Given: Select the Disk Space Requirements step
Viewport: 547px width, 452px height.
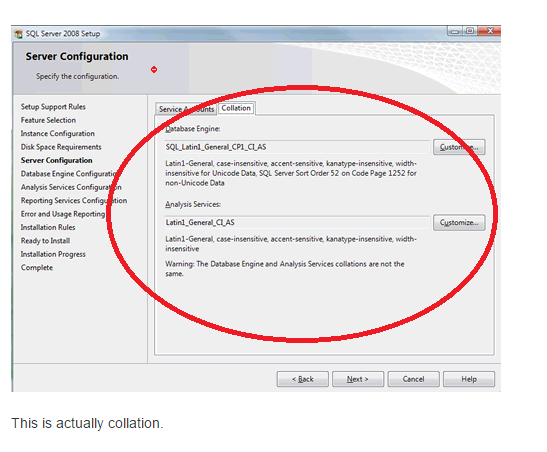Looking at the screenshot, I should (x=61, y=147).
